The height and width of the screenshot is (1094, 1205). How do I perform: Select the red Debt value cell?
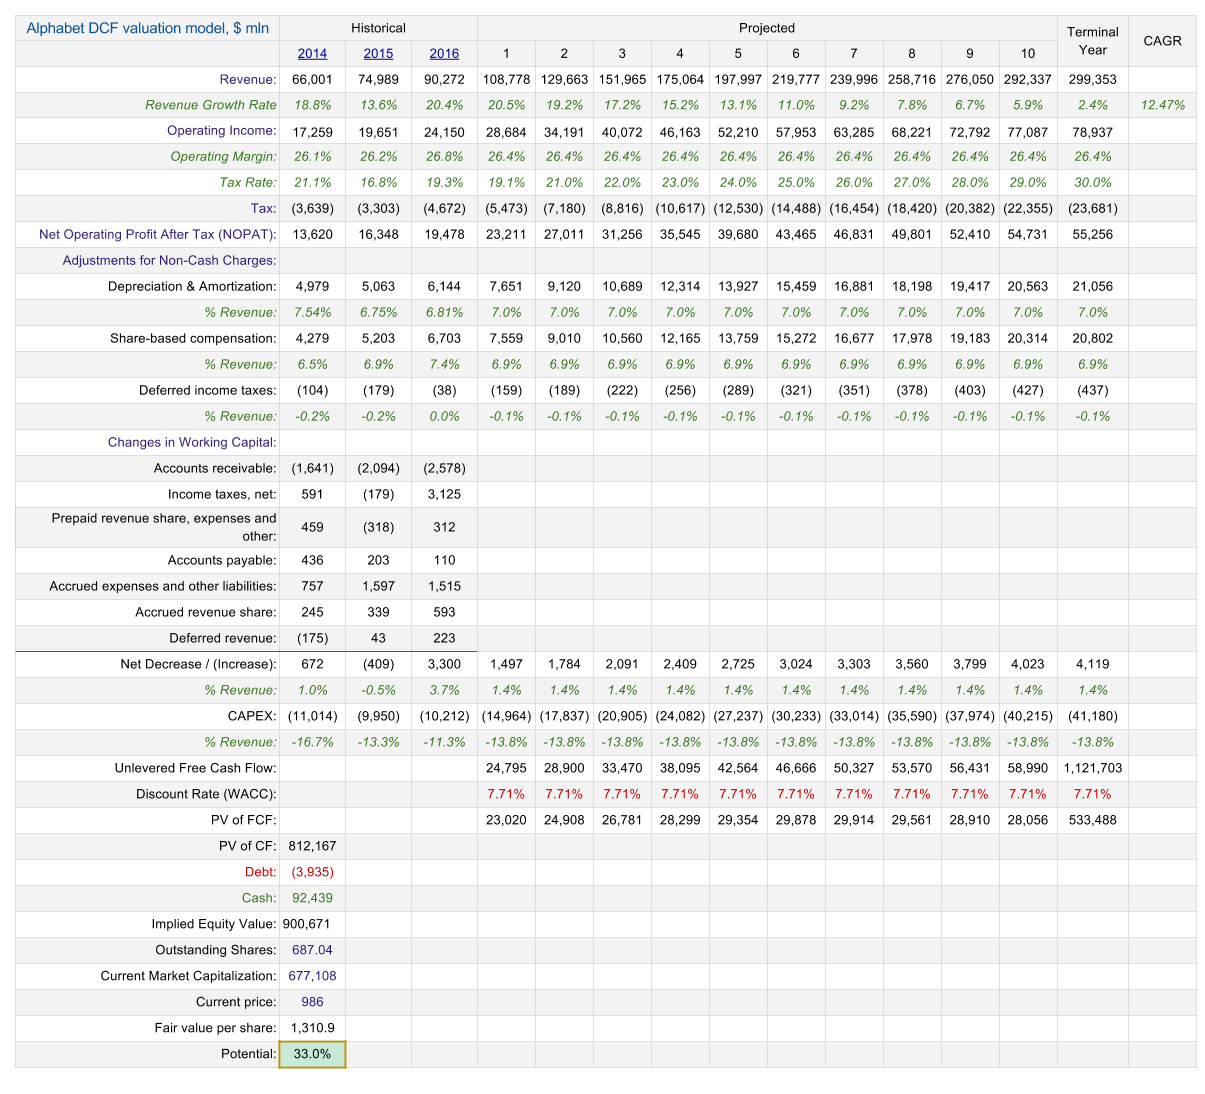point(312,872)
